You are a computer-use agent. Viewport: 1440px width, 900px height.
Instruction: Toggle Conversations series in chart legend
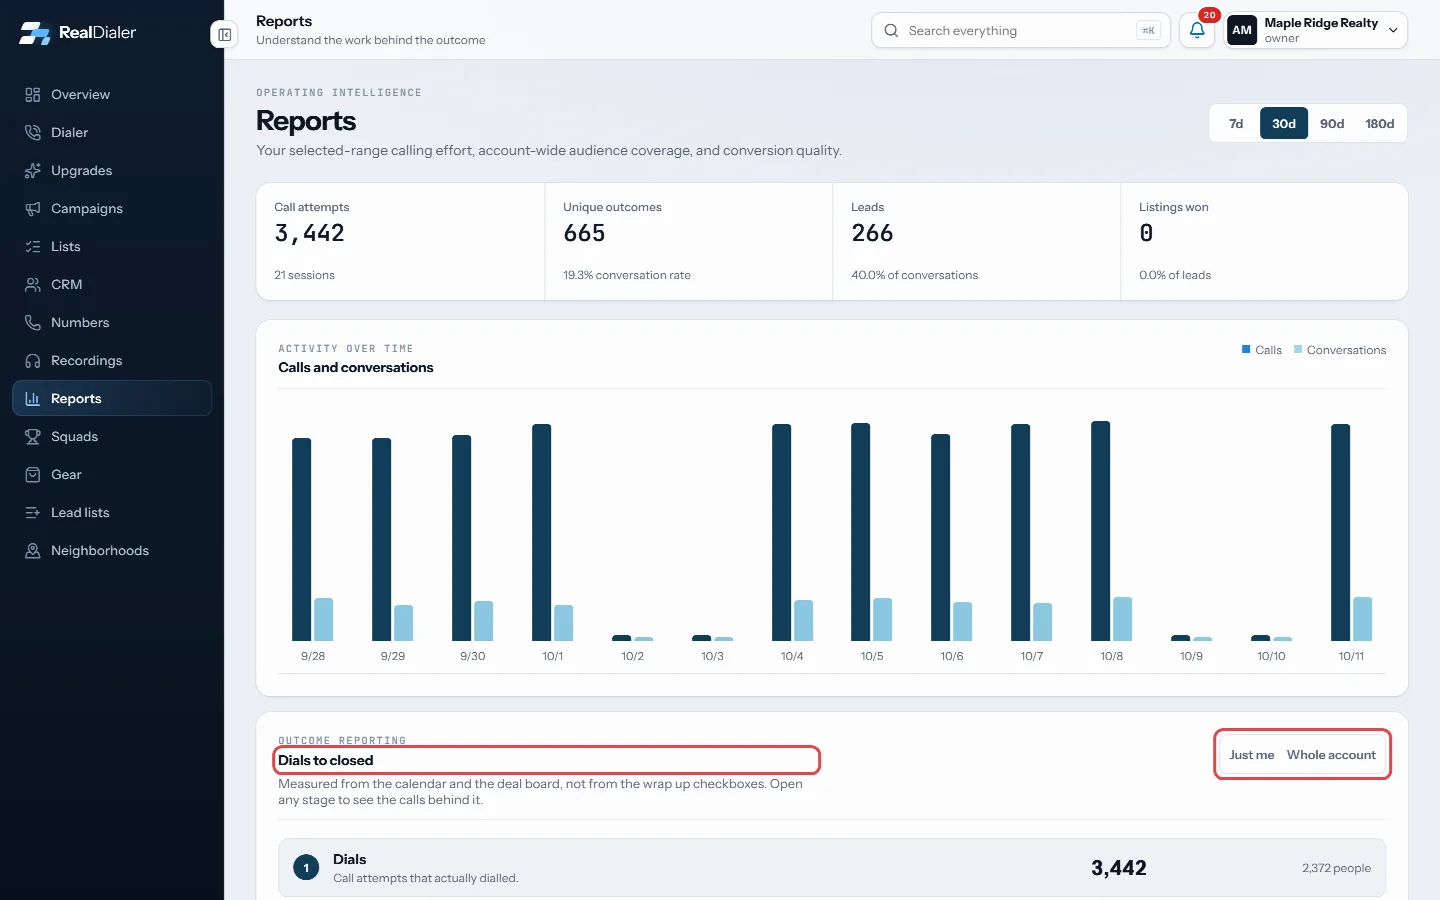(x=1340, y=350)
